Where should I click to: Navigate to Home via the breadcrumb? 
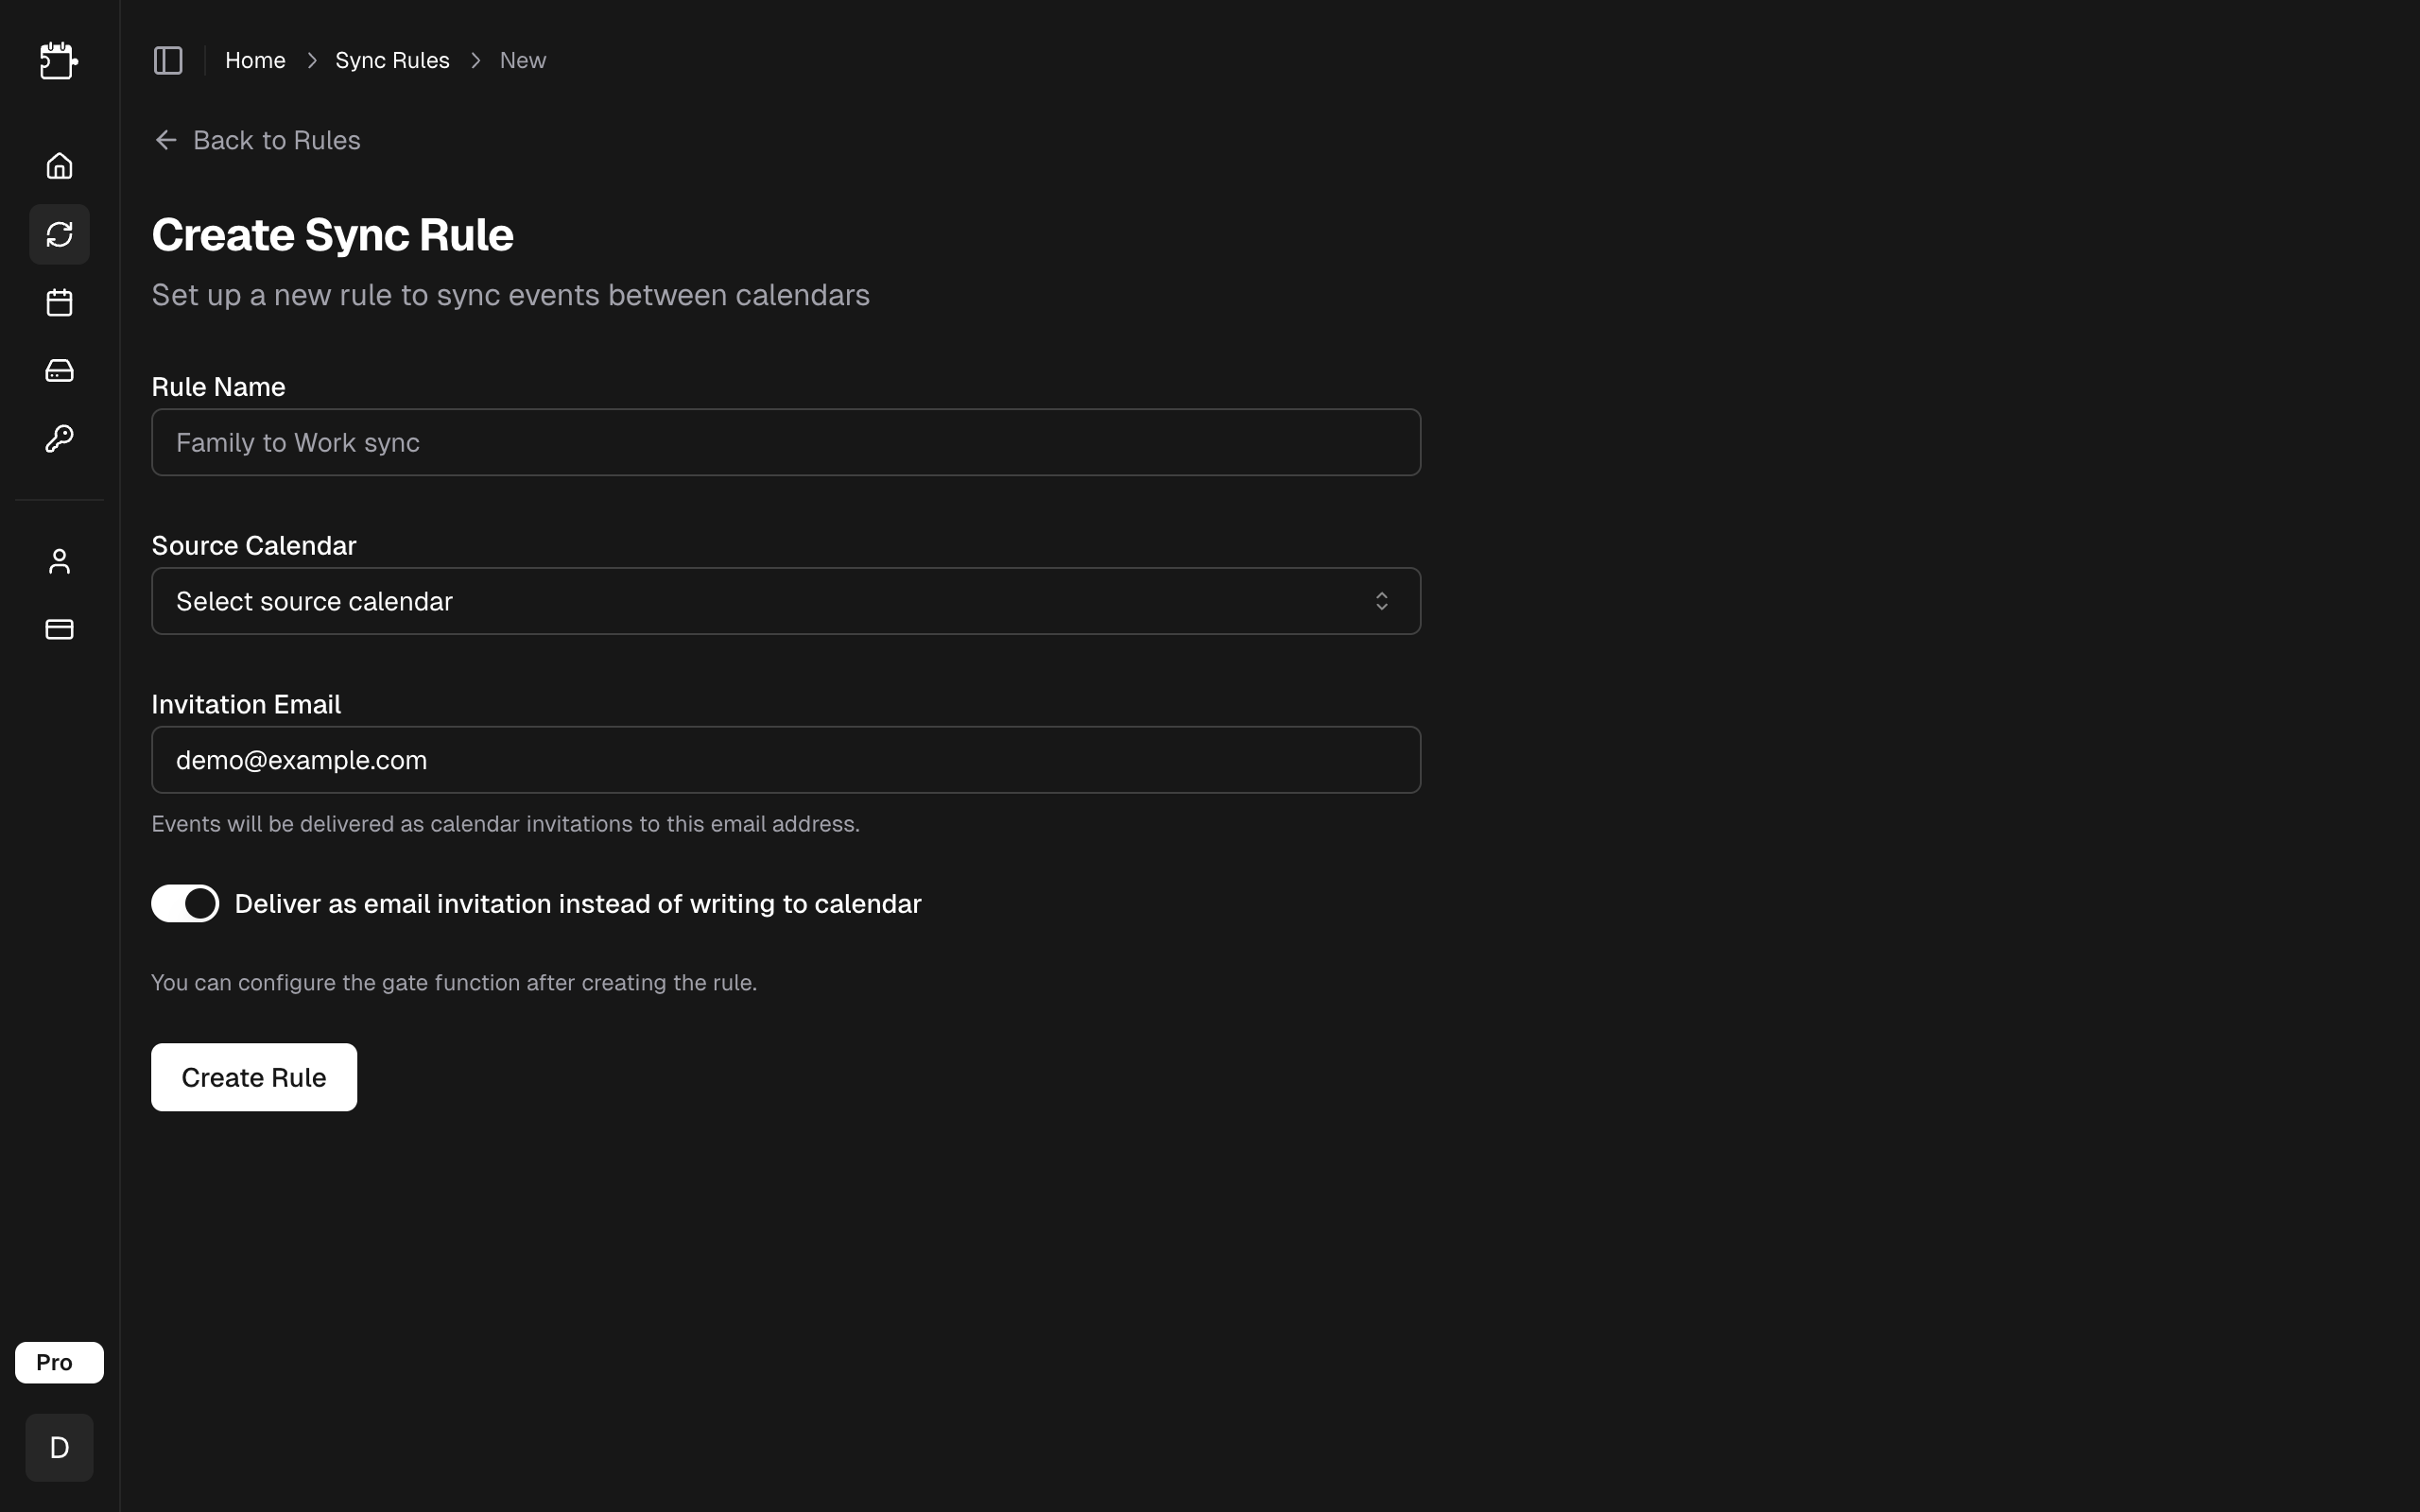tap(255, 60)
